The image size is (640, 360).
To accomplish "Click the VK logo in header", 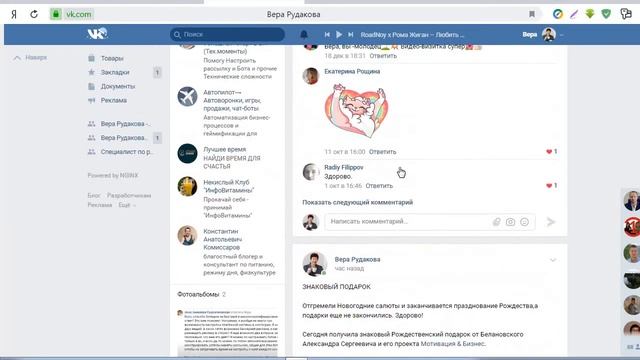I will pos(97,34).
